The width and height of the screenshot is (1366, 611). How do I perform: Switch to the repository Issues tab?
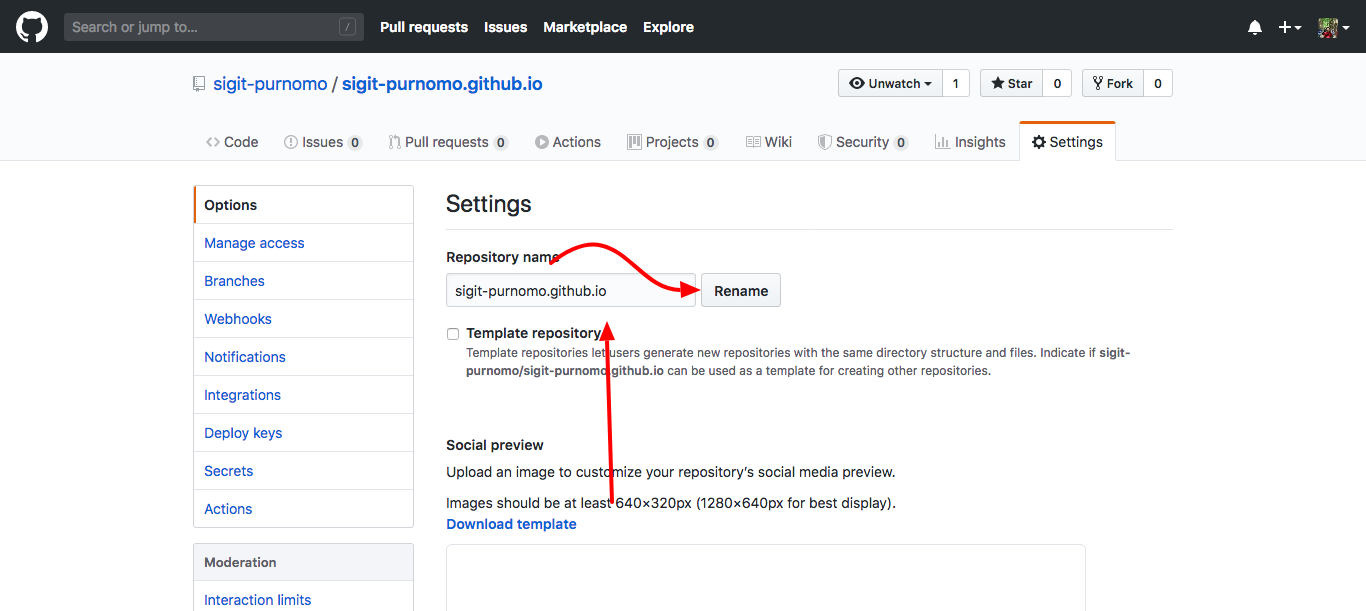[x=323, y=142]
